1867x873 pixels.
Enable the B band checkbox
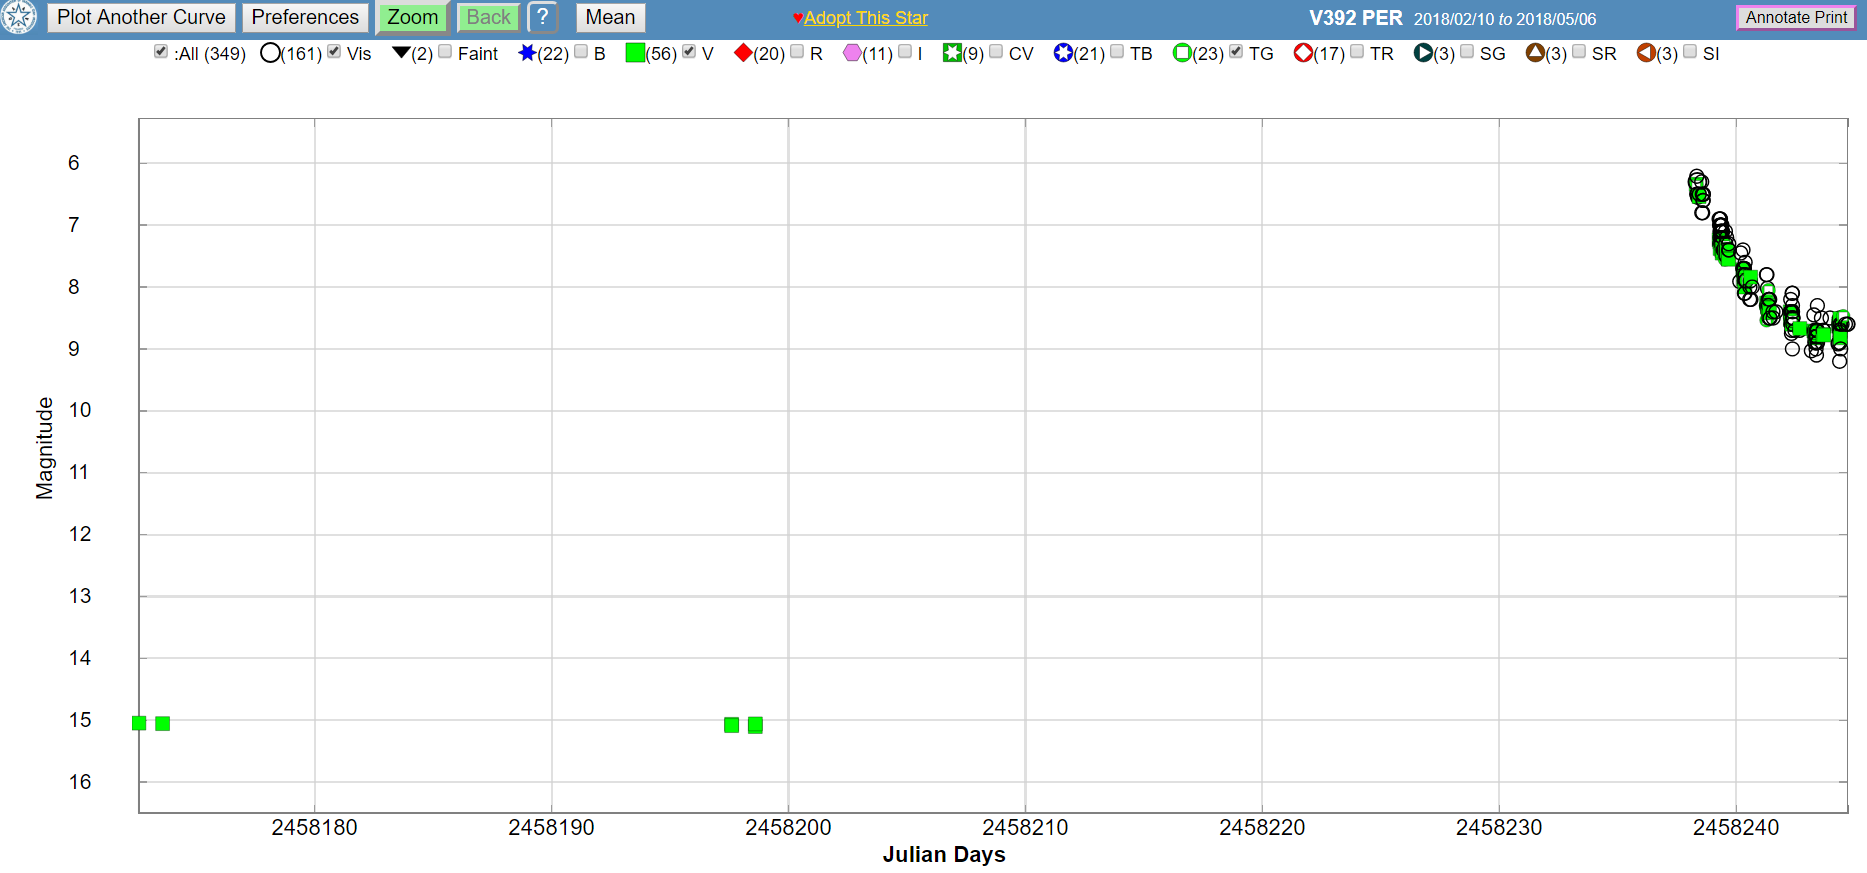pos(581,51)
